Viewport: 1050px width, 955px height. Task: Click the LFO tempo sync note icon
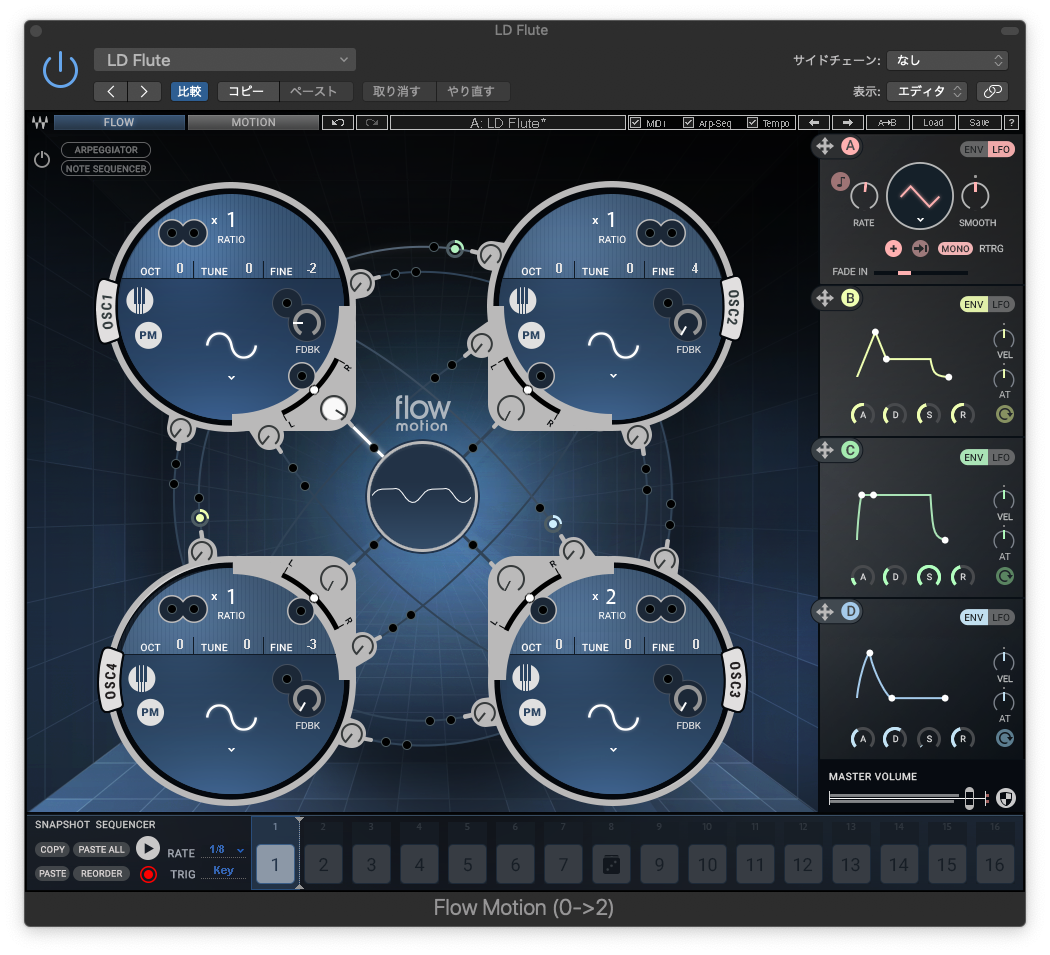pyautogui.click(x=840, y=181)
